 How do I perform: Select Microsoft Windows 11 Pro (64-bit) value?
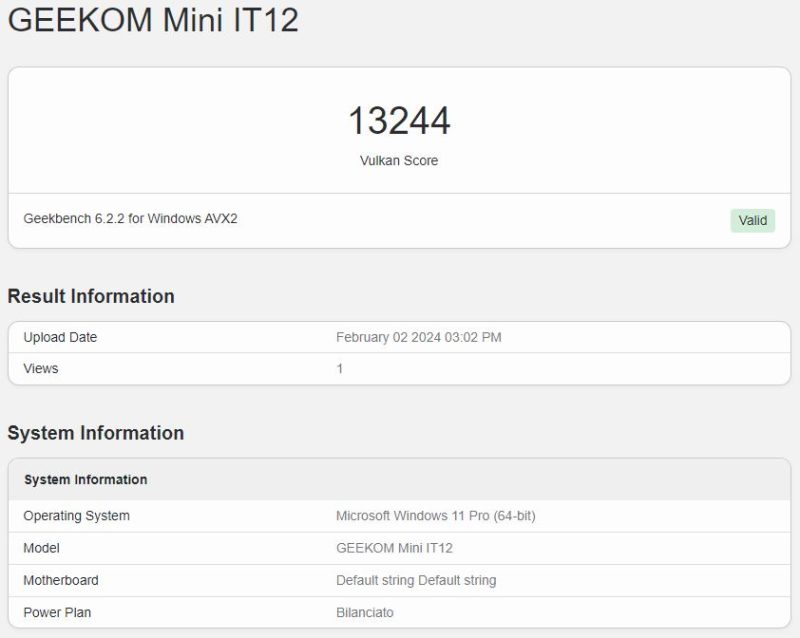[x=442, y=516]
